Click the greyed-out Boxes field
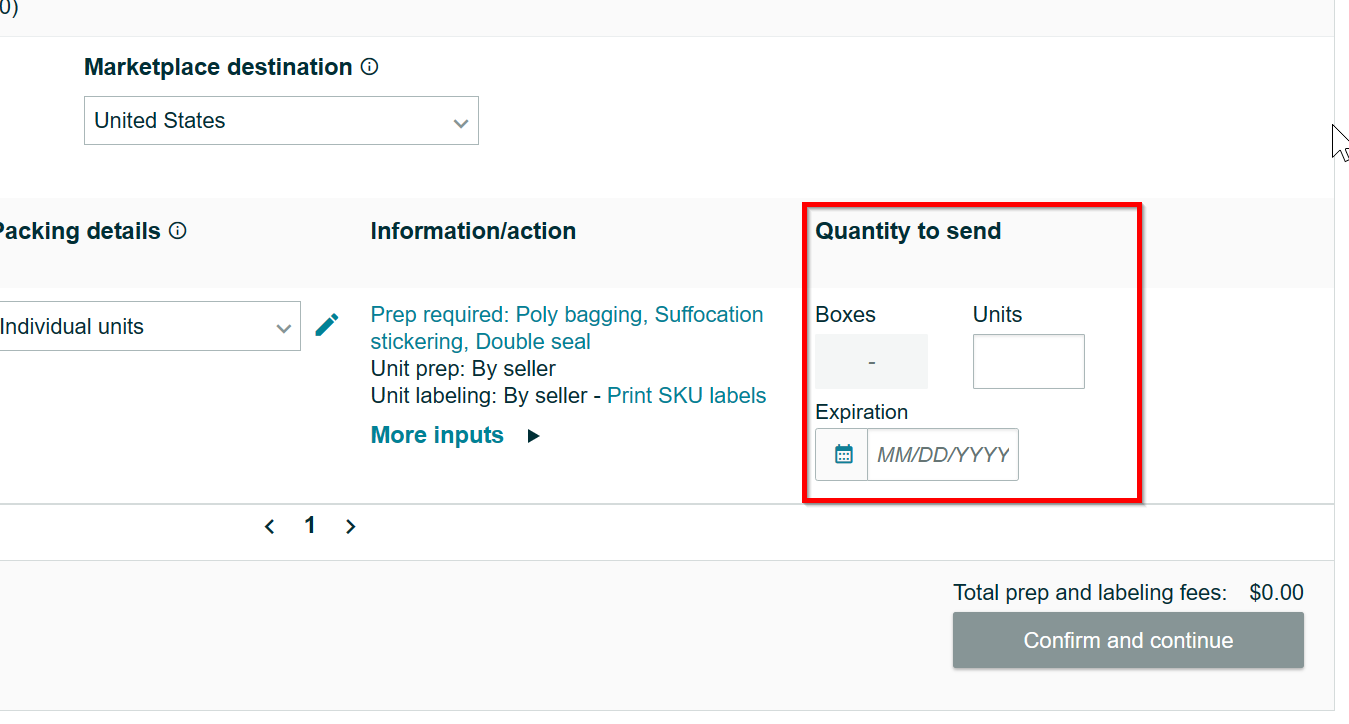The image size is (1349, 724). point(871,361)
